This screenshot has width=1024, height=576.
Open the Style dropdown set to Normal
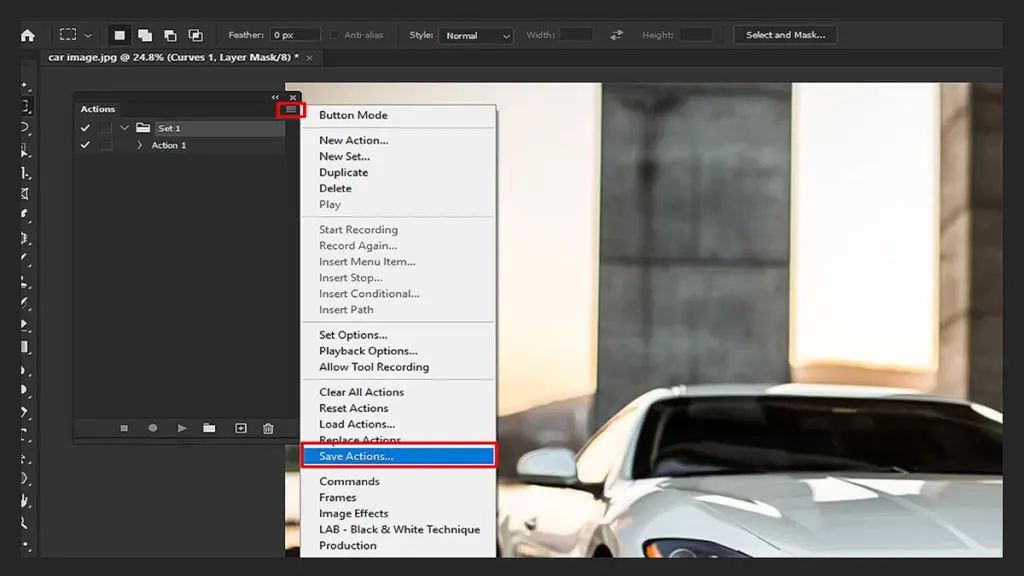pos(476,36)
